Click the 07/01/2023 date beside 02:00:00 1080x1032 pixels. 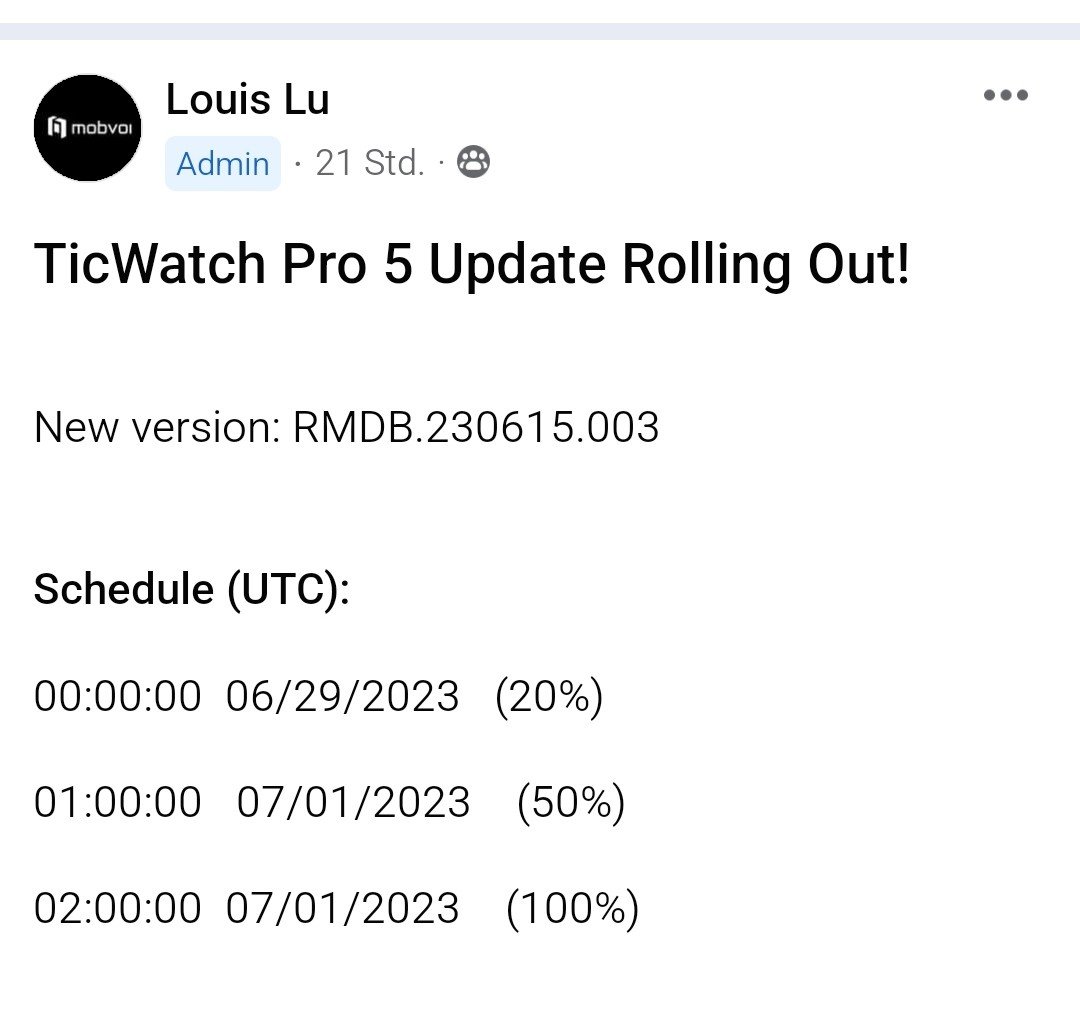342,908
